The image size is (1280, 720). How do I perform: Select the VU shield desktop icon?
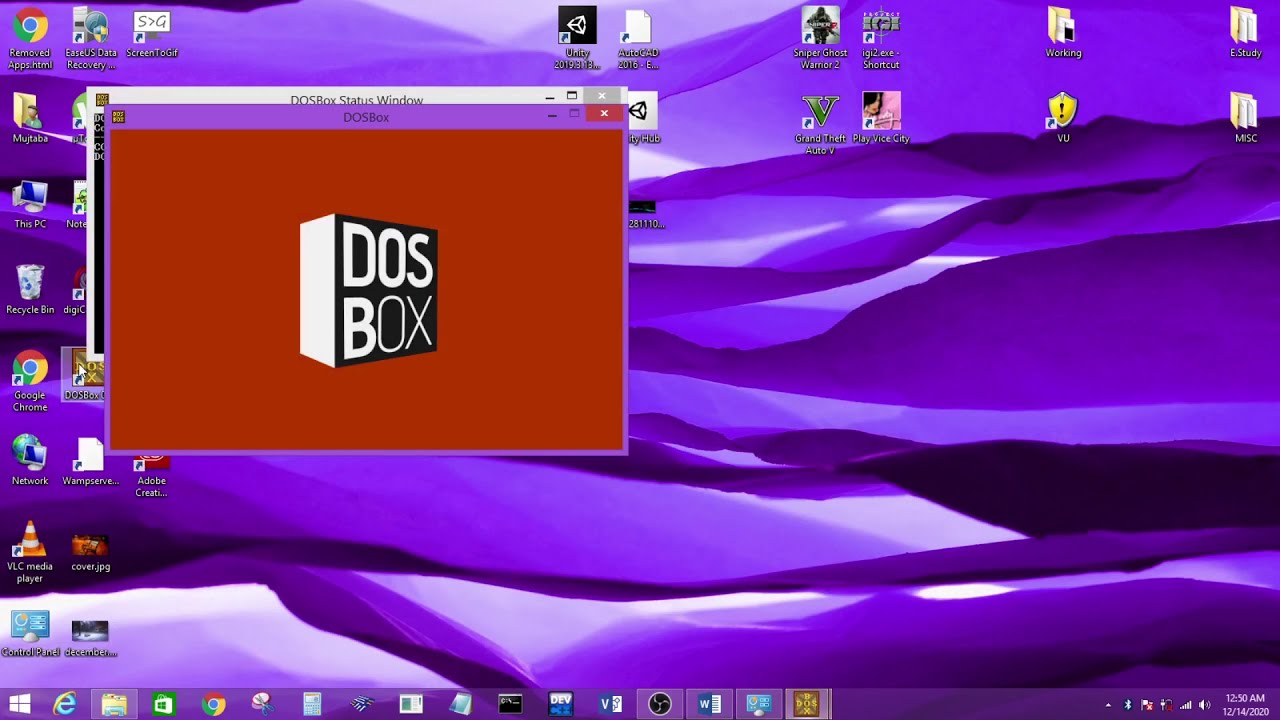pos(1063,118)
